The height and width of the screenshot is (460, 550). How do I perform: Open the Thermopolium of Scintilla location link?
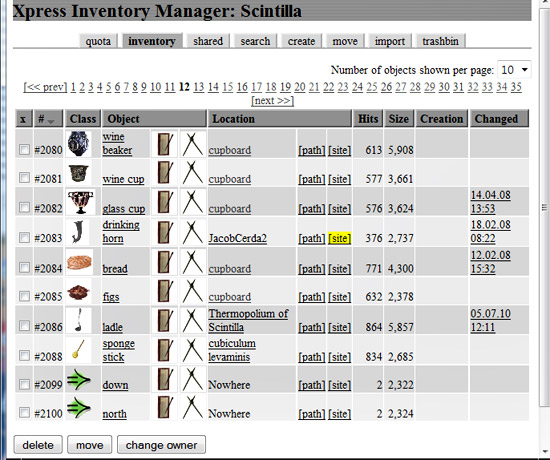coord(248,320)
